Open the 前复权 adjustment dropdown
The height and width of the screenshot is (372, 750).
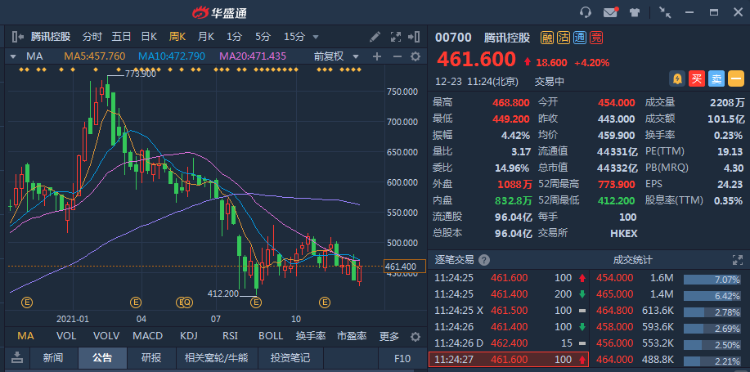tap(336, 56)
